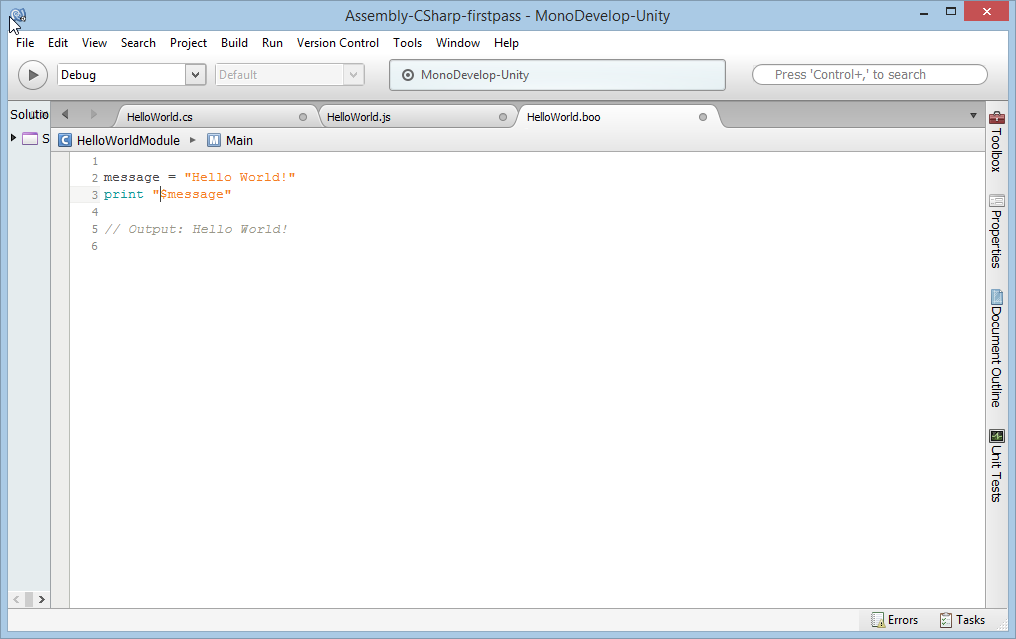Open the Version Control menu

point(338,43)
